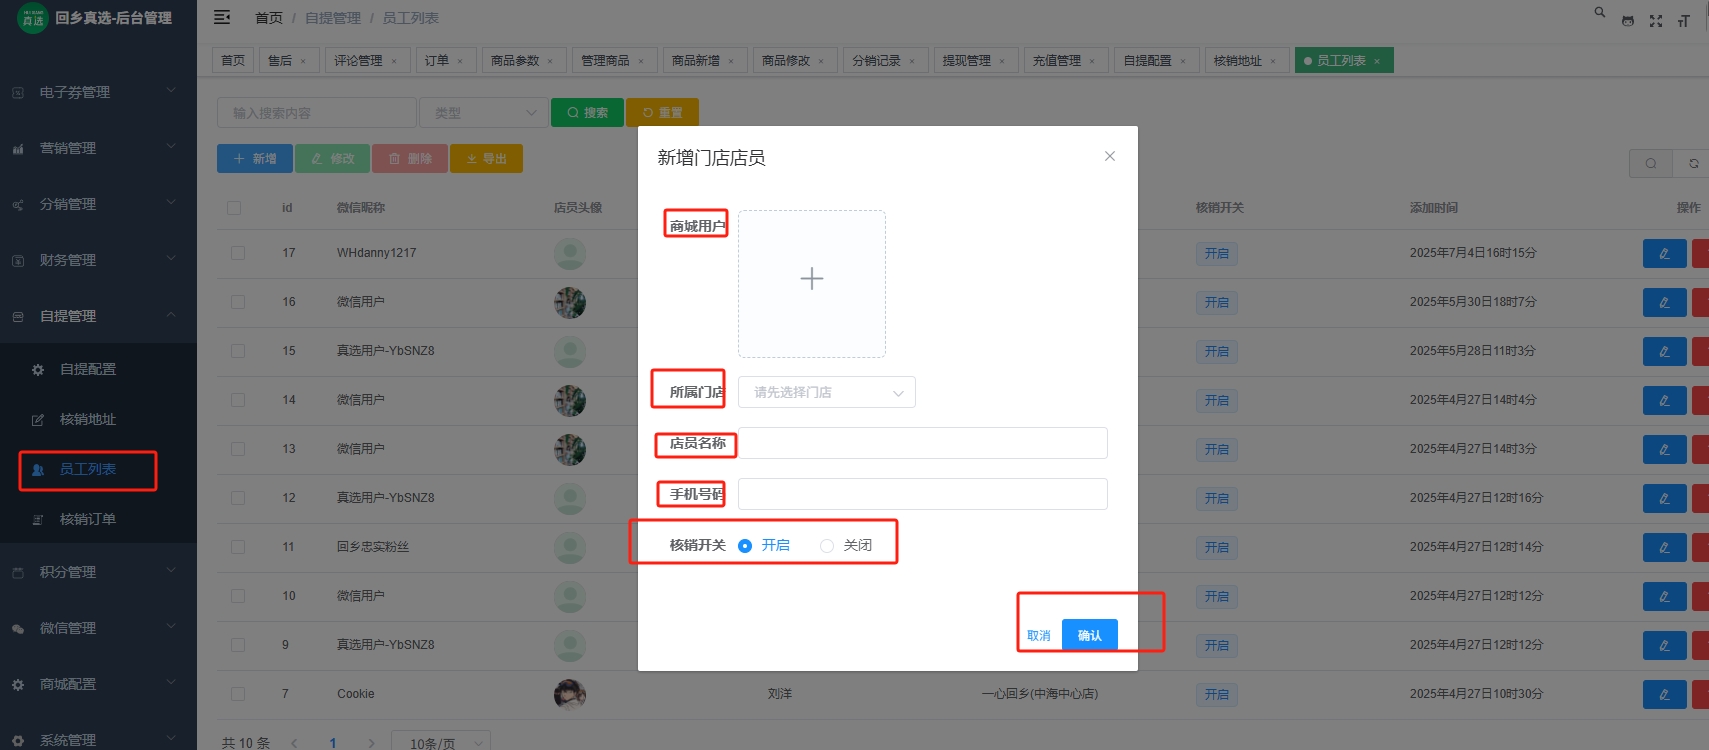Viewport: 1709px width, 750px height.
Task: Click 取消 to cancel the dialog
Action: click(x=1038, y=635)
